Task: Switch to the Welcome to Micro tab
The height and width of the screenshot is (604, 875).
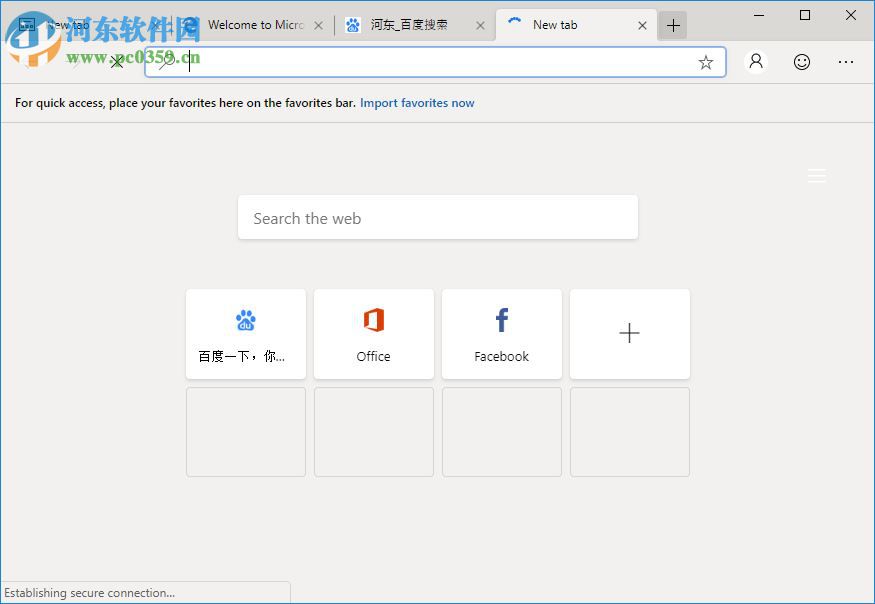Action: click(258, 25)
